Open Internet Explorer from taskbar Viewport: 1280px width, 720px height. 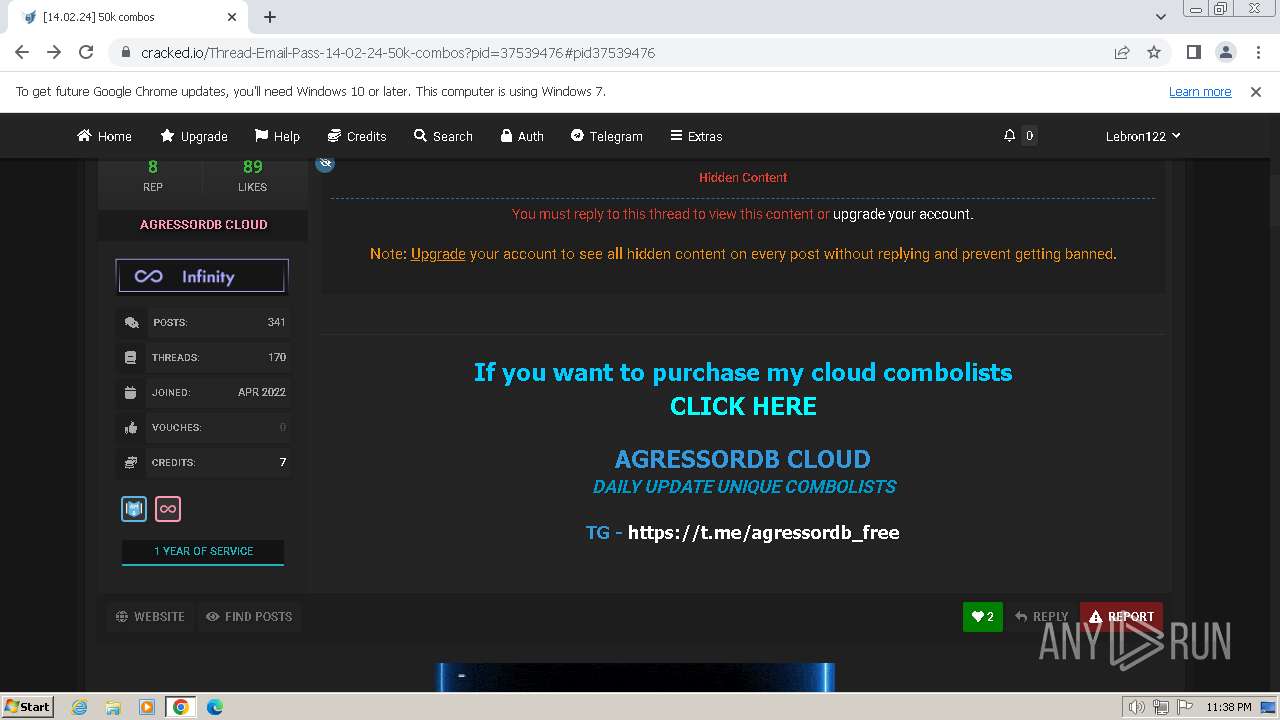(x=79, y=707)
